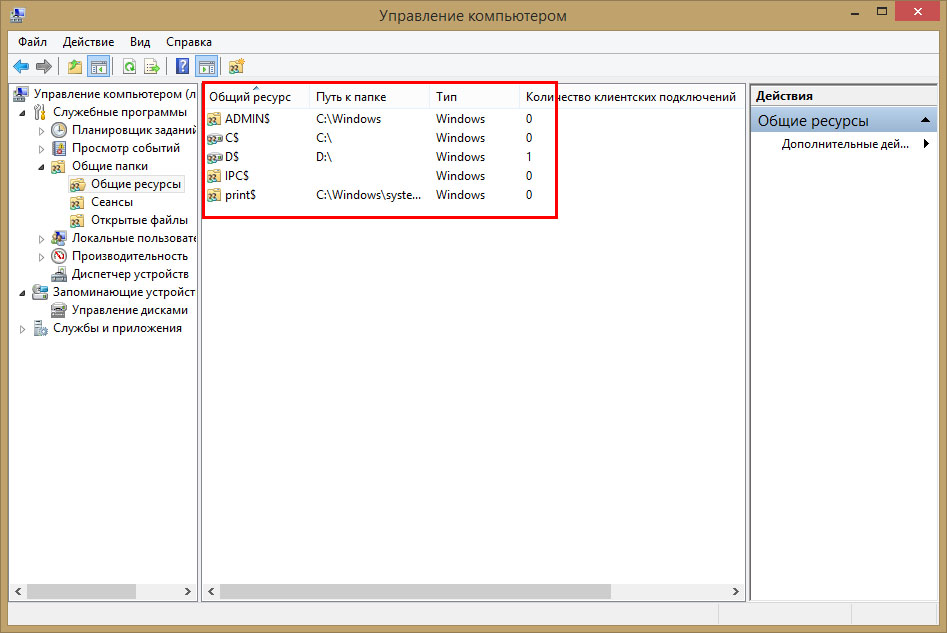Click the D:\ path cell
The width and height of the screenshot is (947, 633).
point(324,157)
